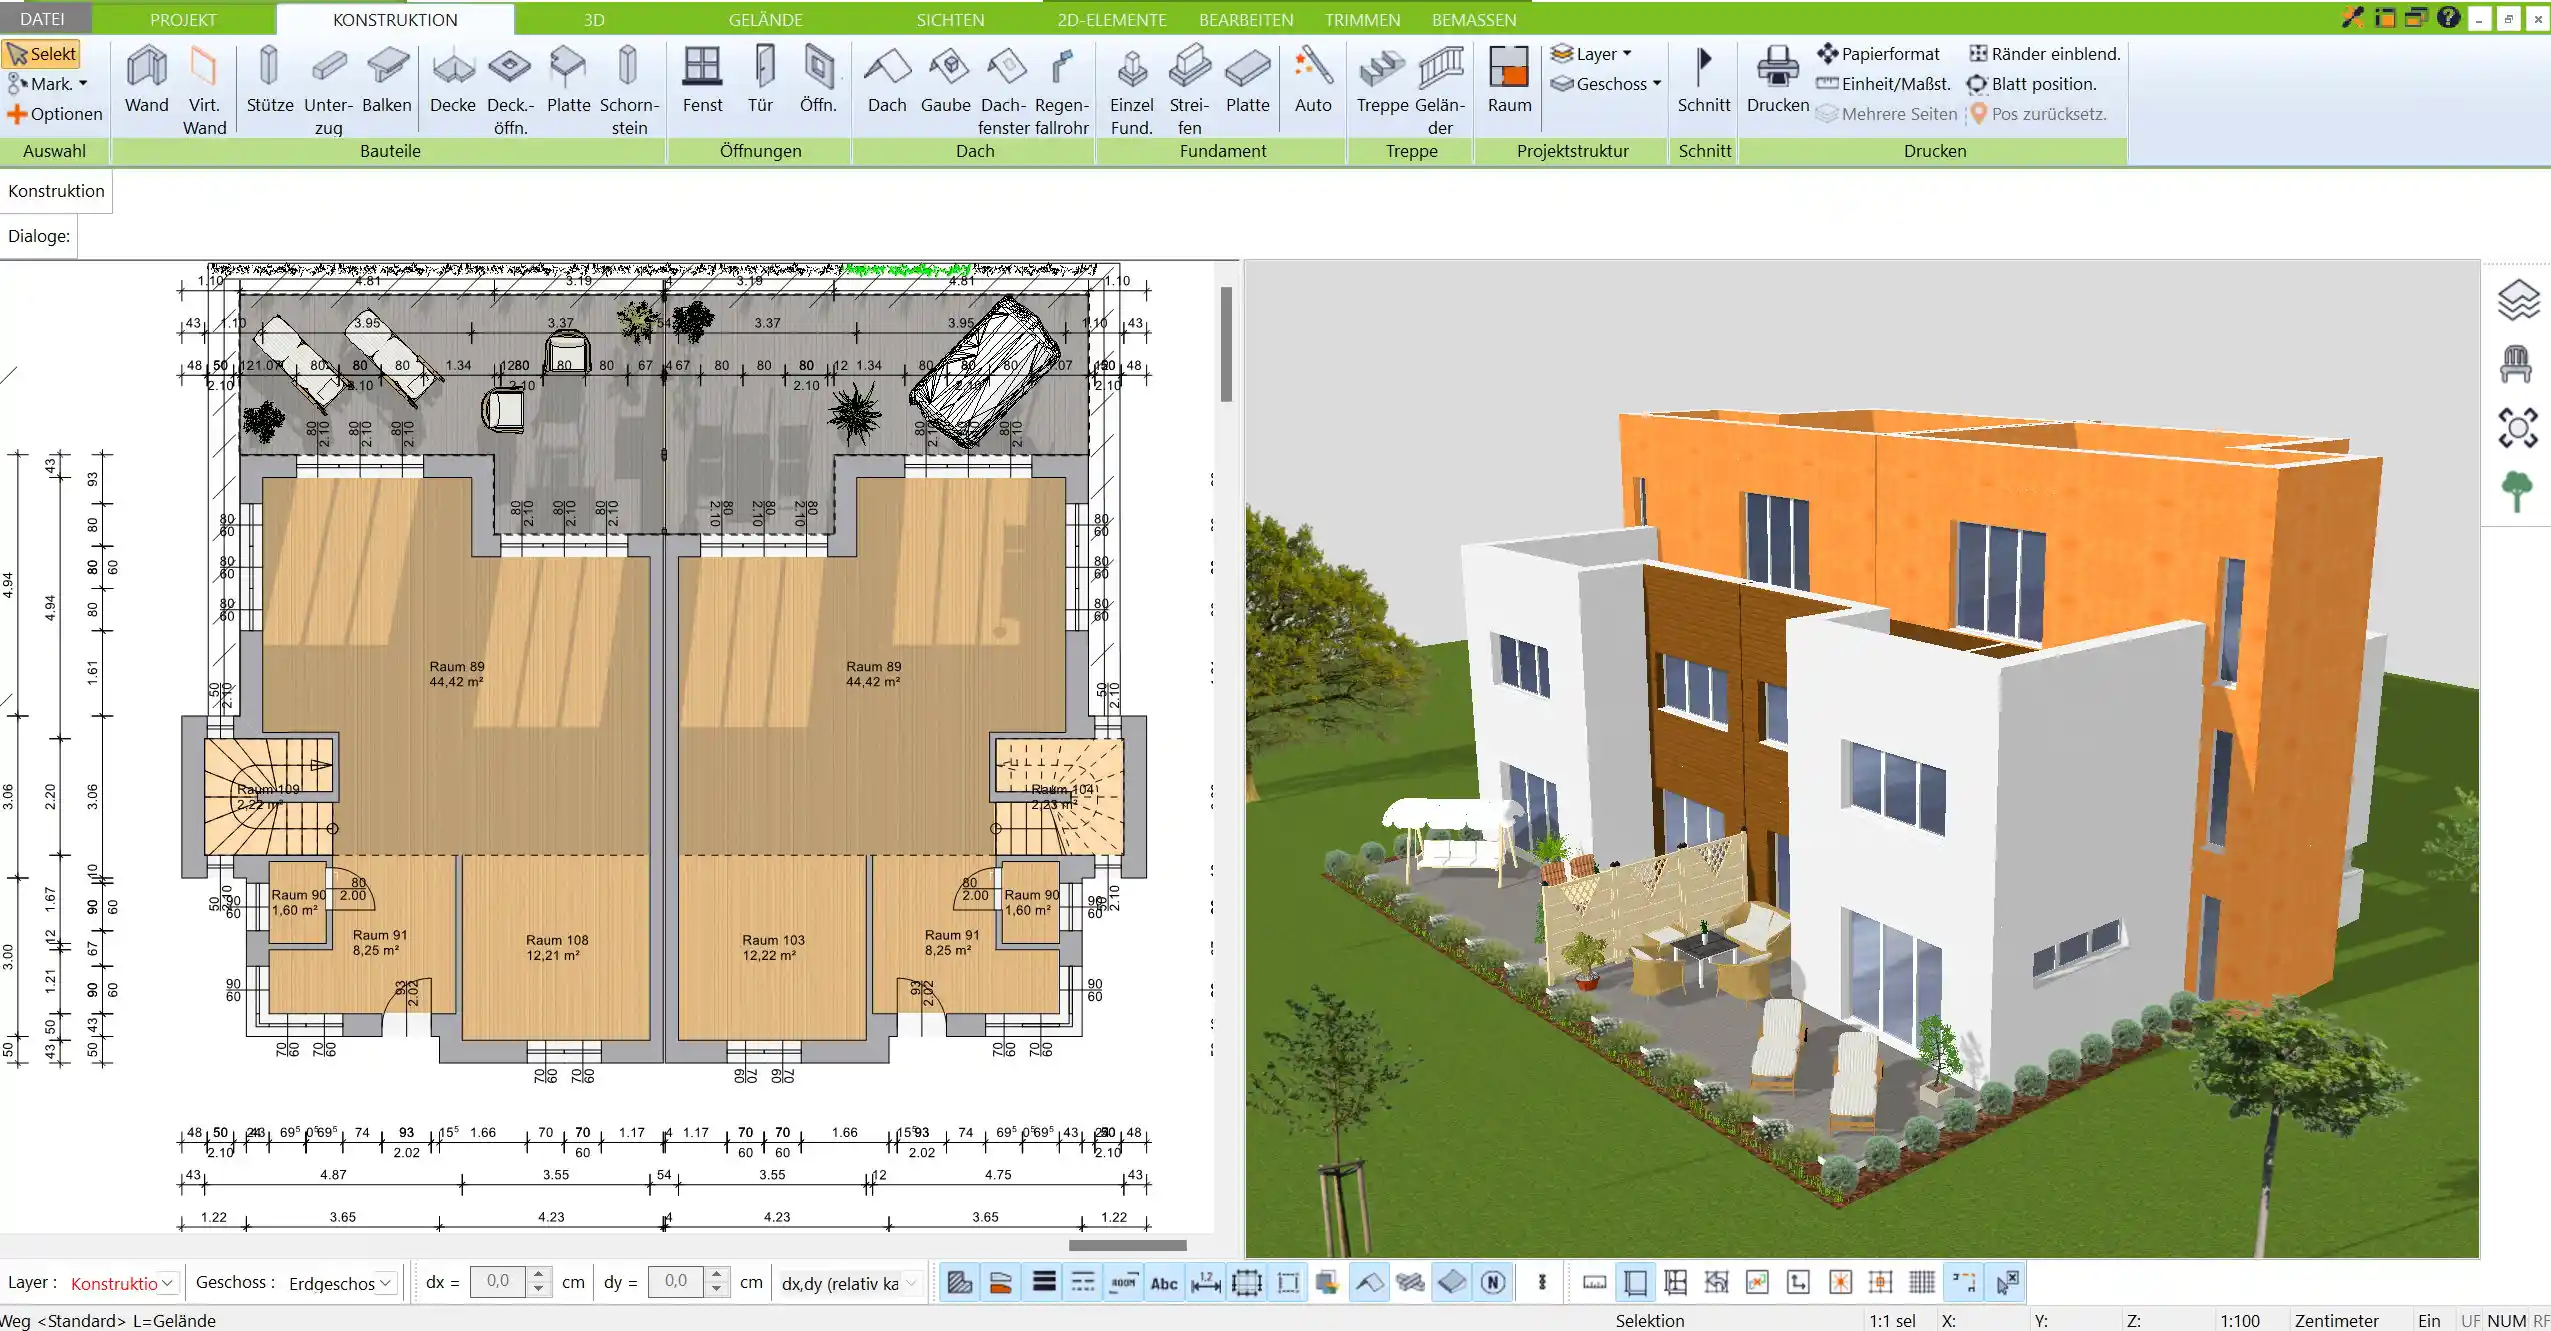Click Blatt position. button
Viewport: 2551px width, 1331px height.
point(2032,84)
